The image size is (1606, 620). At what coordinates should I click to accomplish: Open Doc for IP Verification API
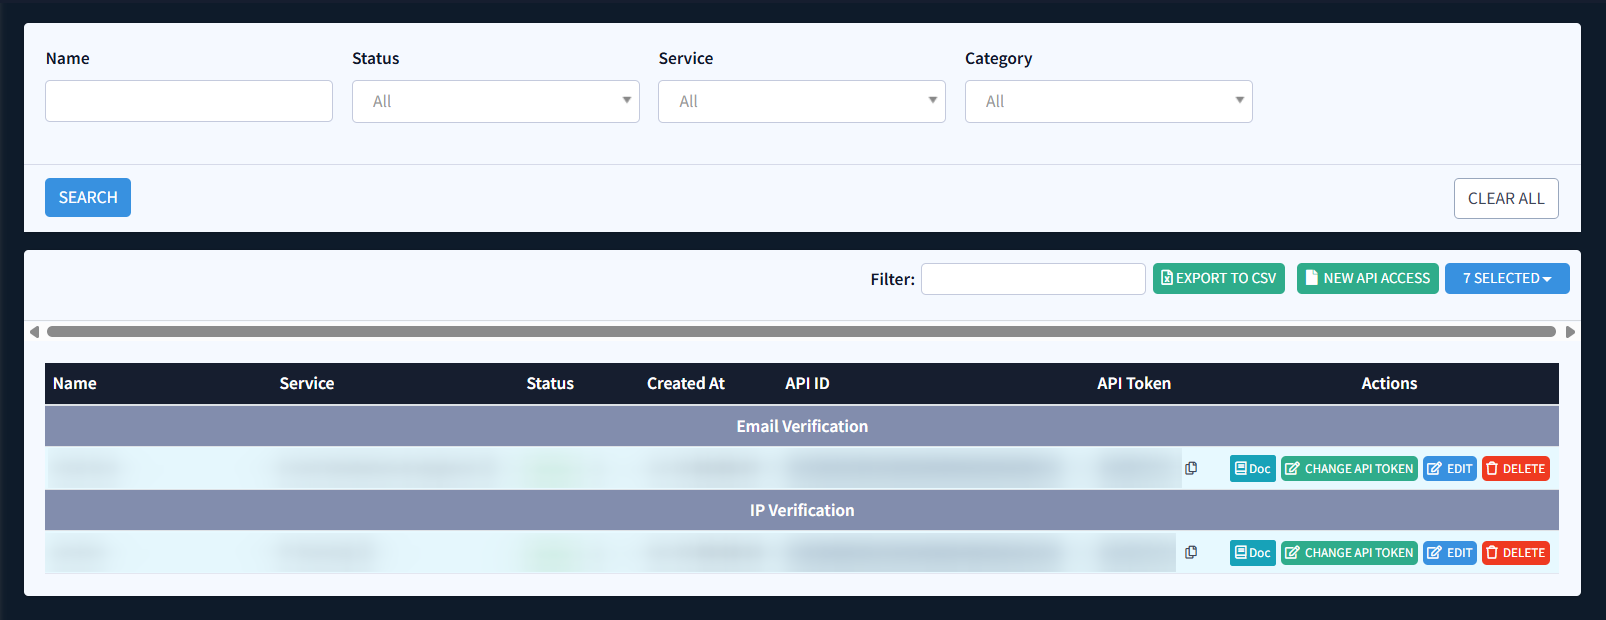tap(1252, 552)
